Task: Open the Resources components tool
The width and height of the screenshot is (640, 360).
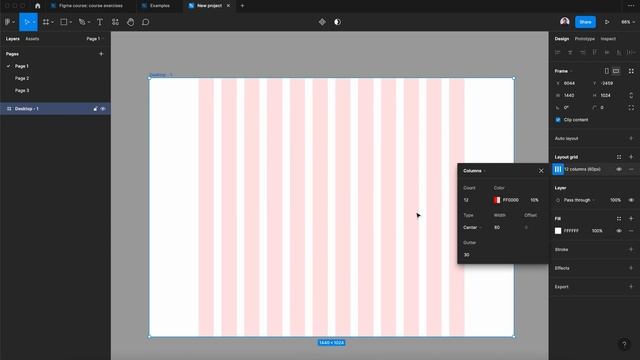Action: (116, 22)
